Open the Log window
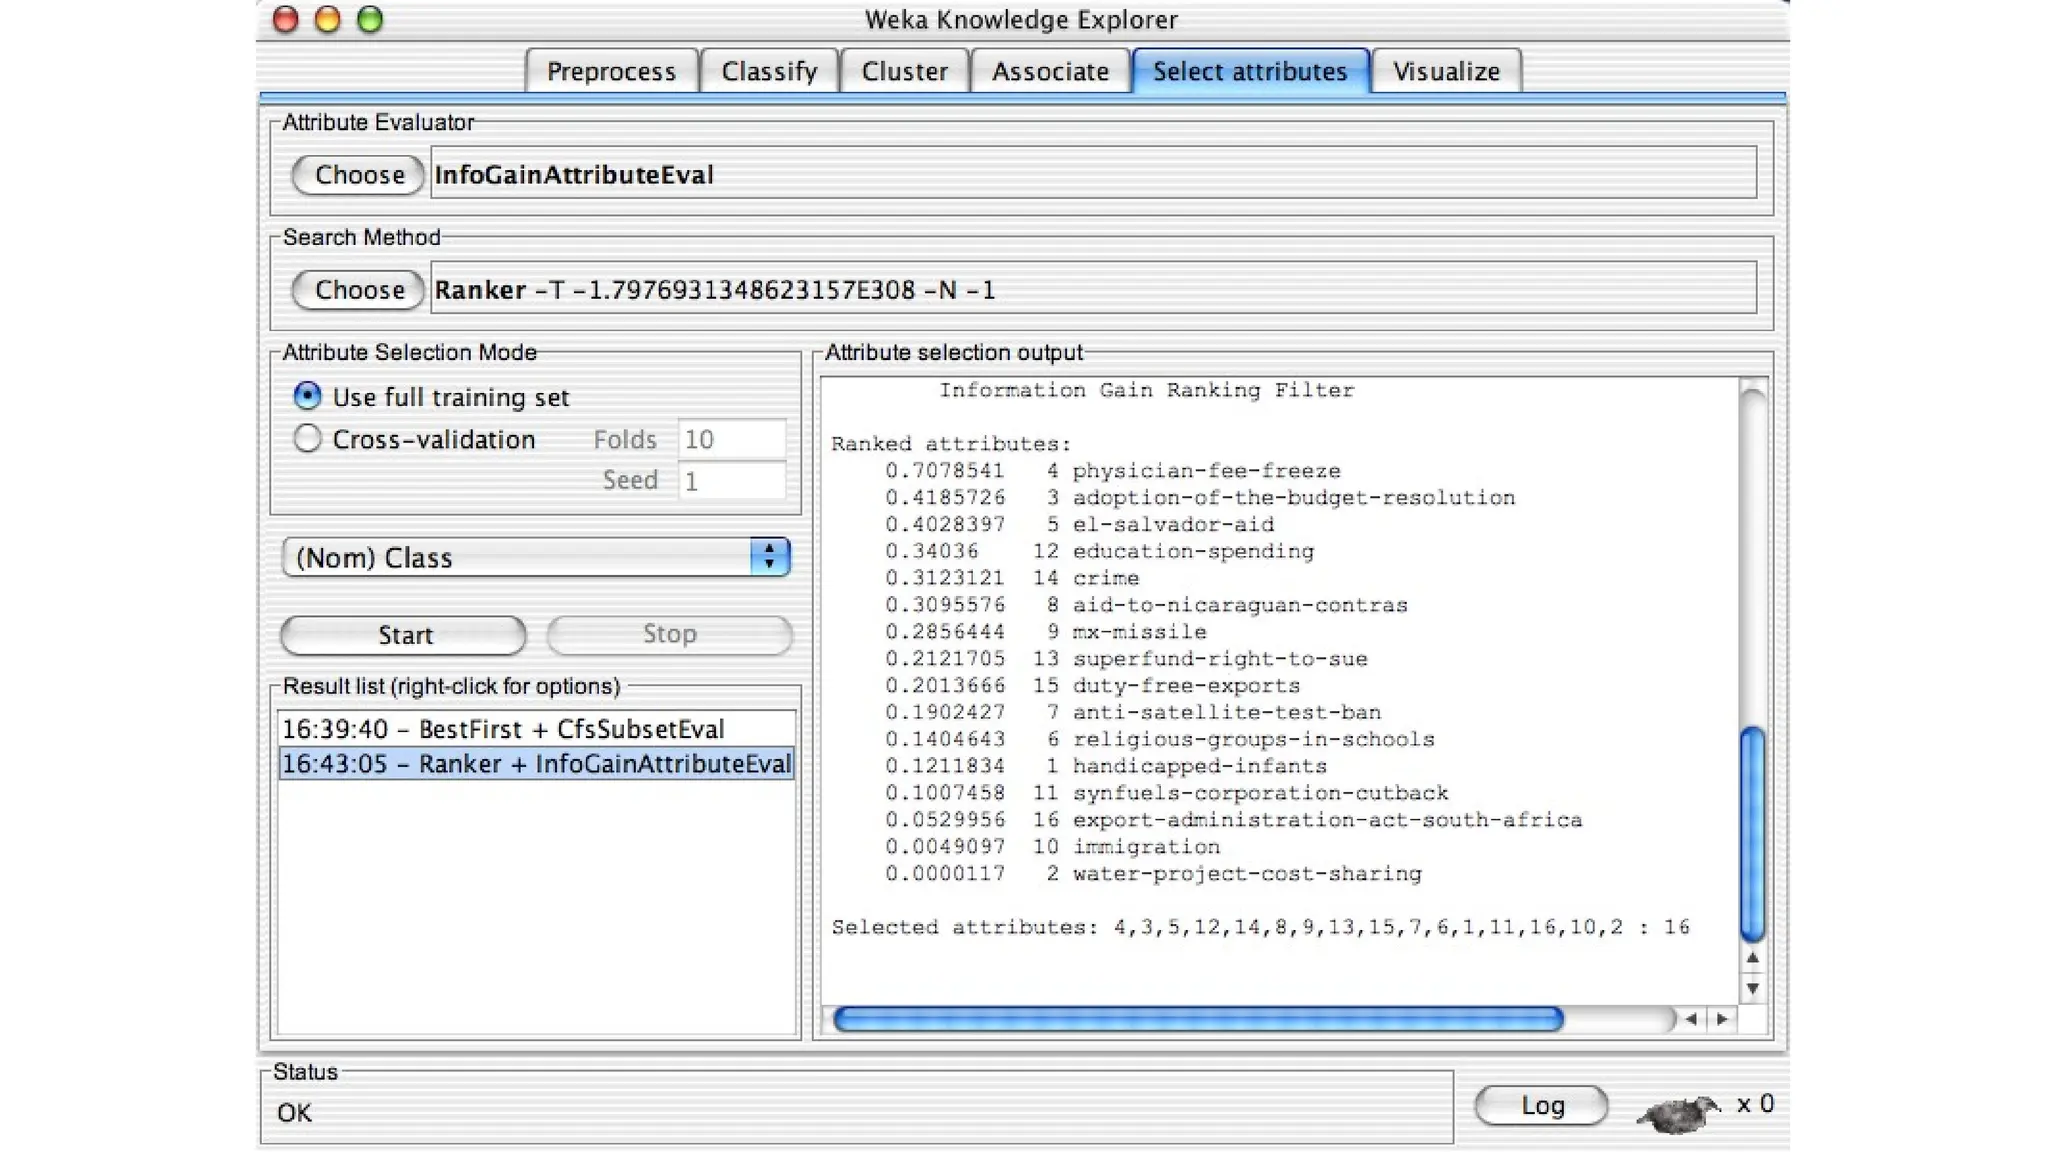Screen dimensions: 2048x1152 tap(1541, 1105)
